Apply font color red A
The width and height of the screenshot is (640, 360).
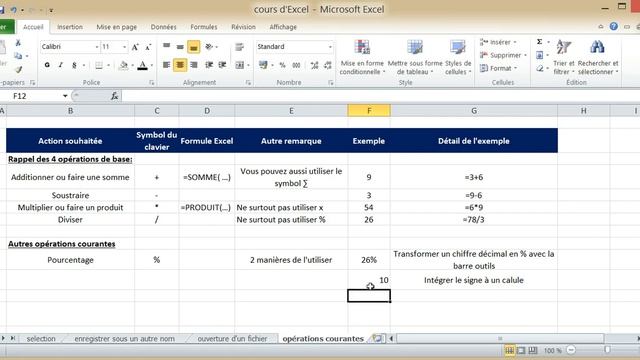[x=142, y=65]
